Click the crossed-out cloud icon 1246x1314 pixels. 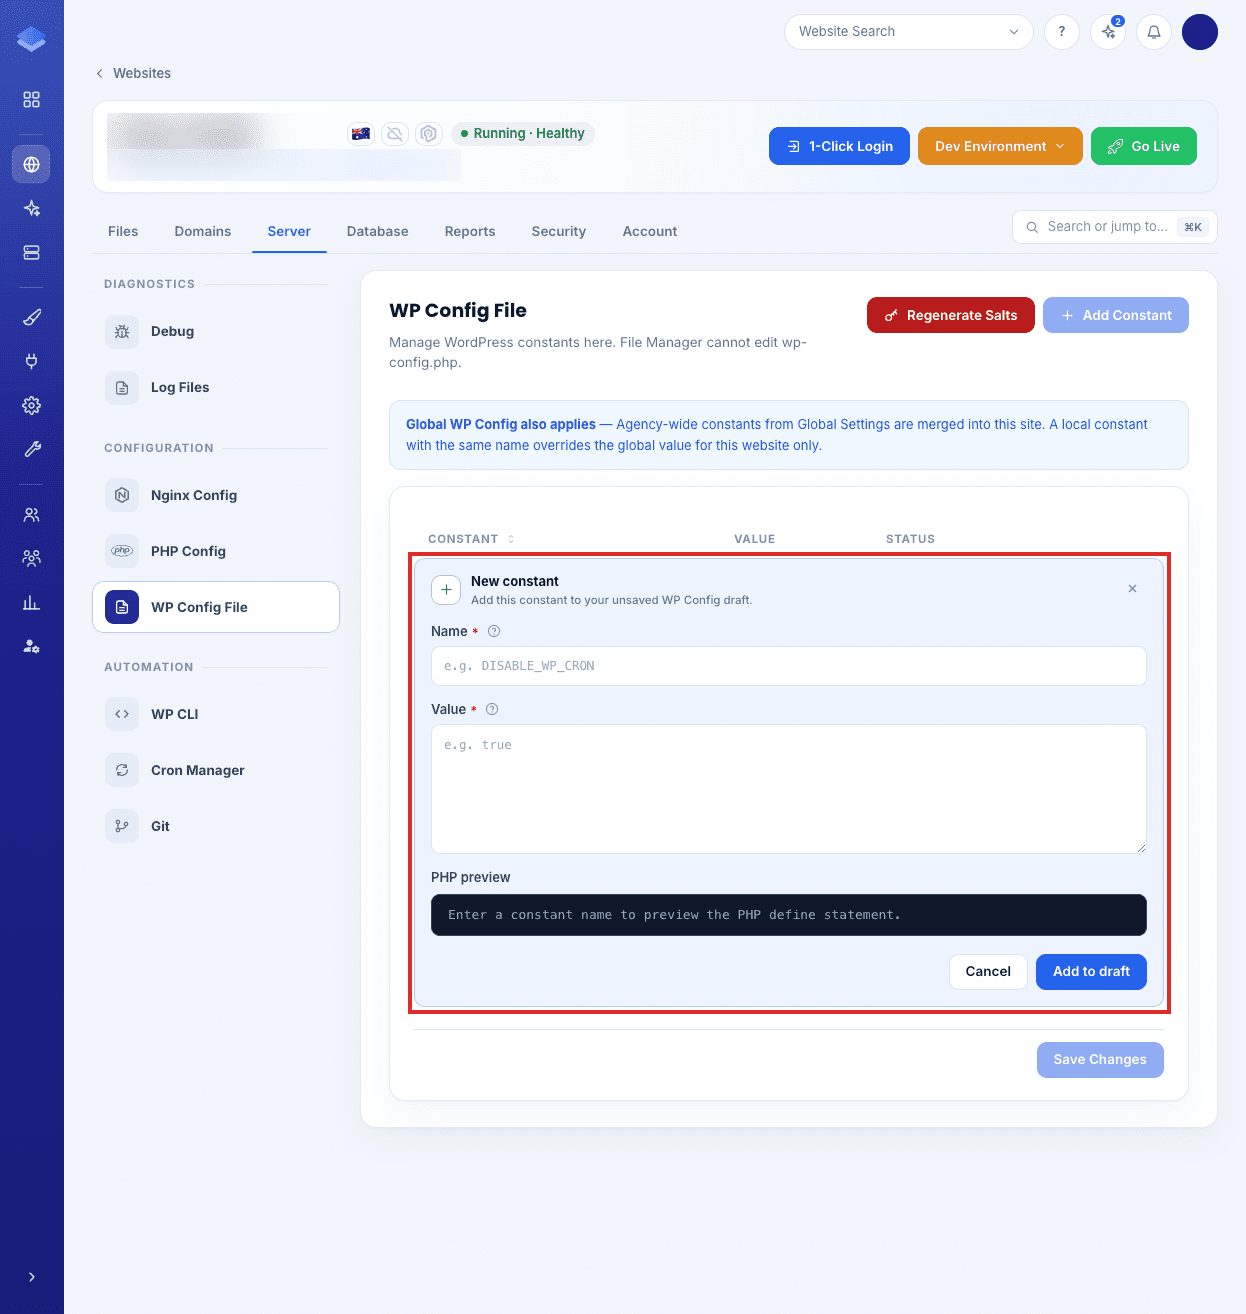pyautogui.click(x=395, y=134)
